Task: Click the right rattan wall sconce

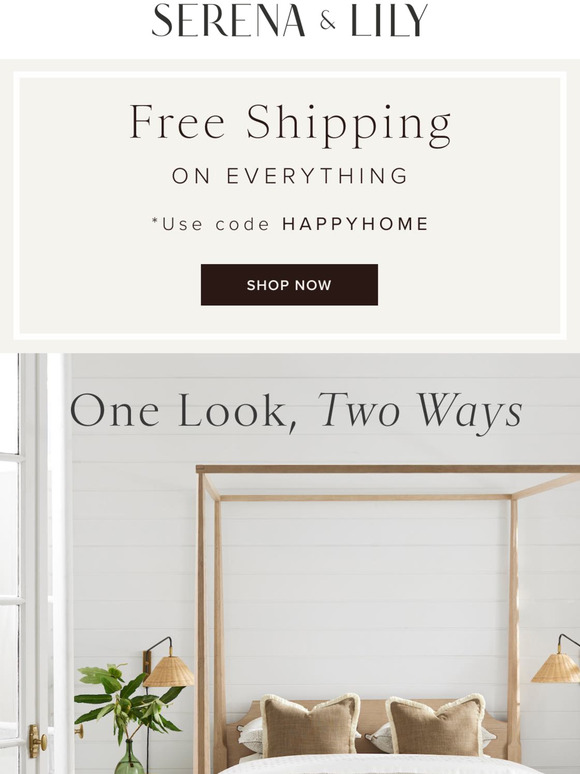Action: point(556,660)
